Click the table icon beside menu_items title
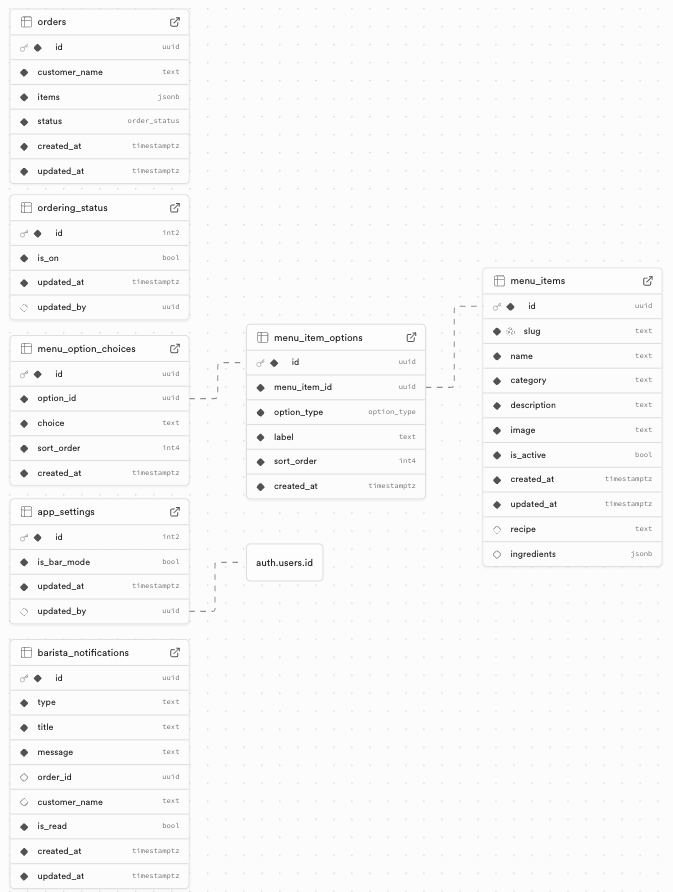The image size is (673, 892). click(x=499, y=281)
